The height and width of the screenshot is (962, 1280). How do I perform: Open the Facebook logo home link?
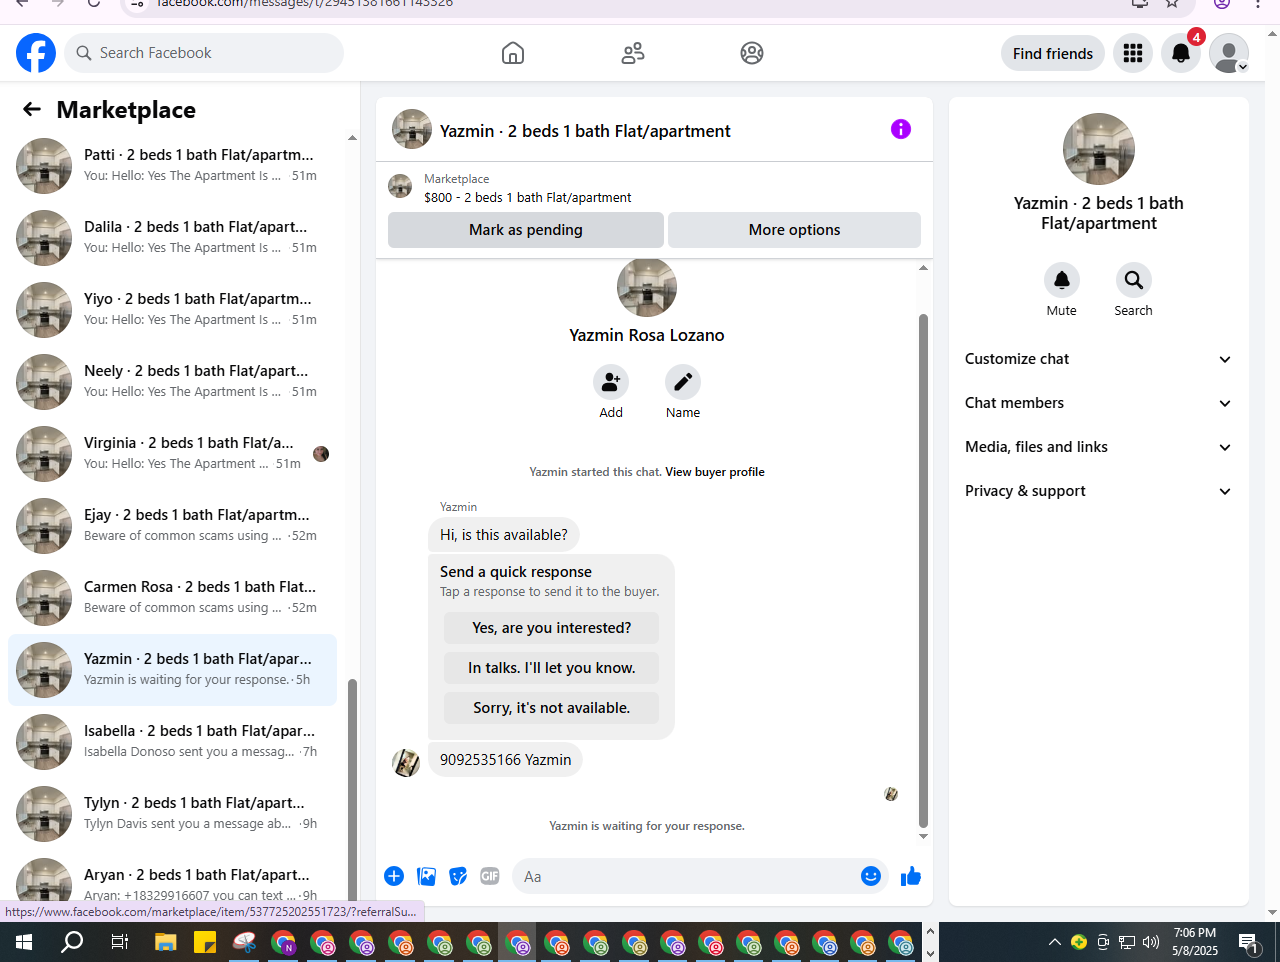pos(36,53)
